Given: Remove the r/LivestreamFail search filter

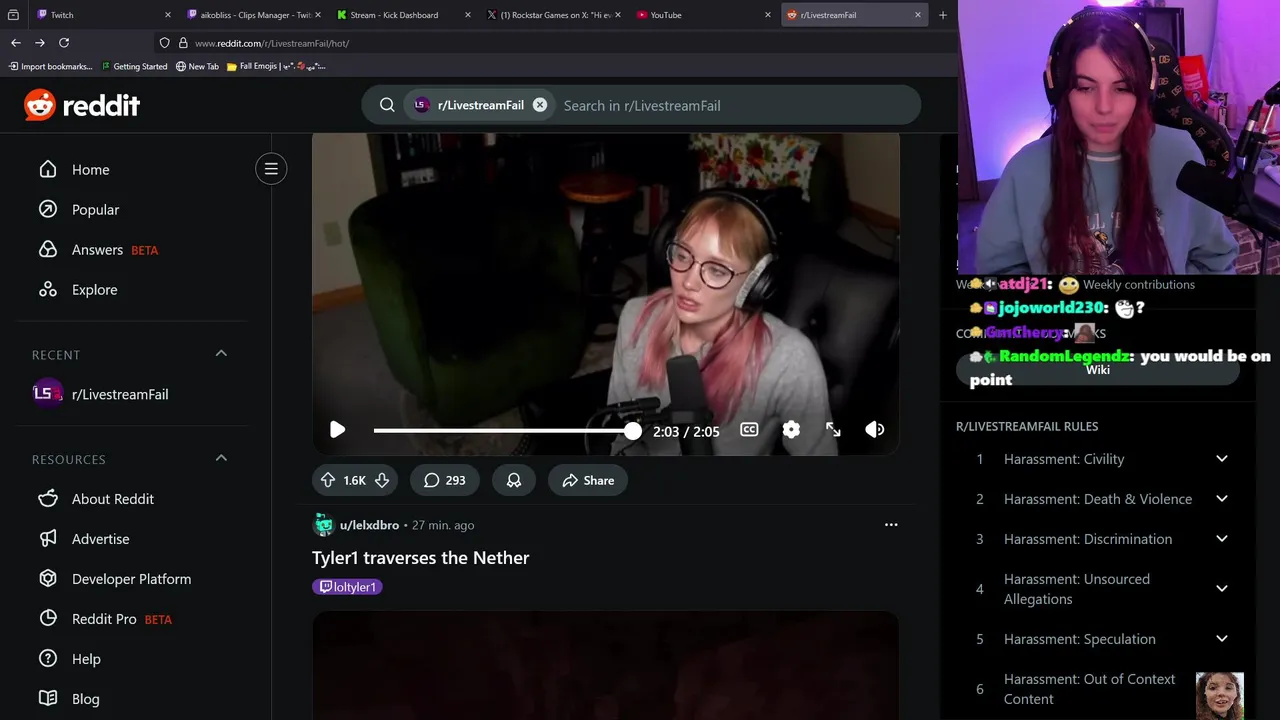Looking at the screenshot, I should pos(540,105).
